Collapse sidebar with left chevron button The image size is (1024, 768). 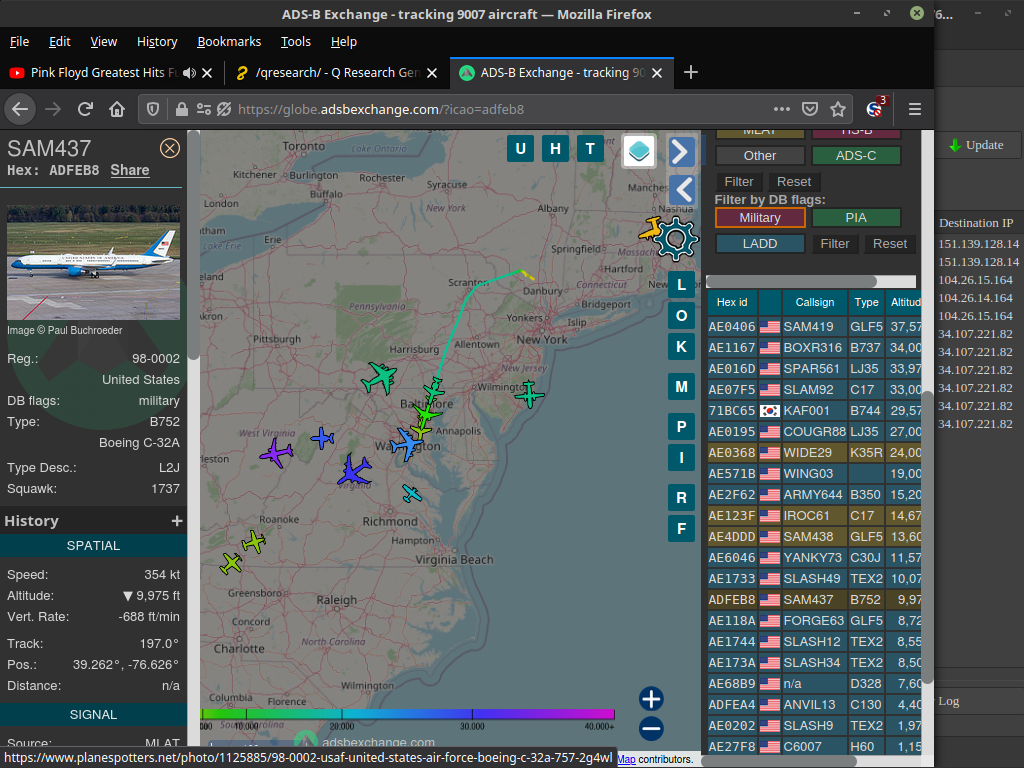[x=683, y=190]
